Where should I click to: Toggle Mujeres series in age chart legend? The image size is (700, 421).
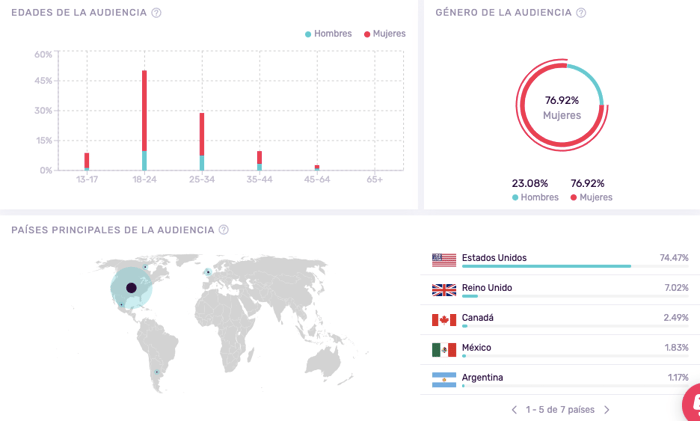pos(384,34)
